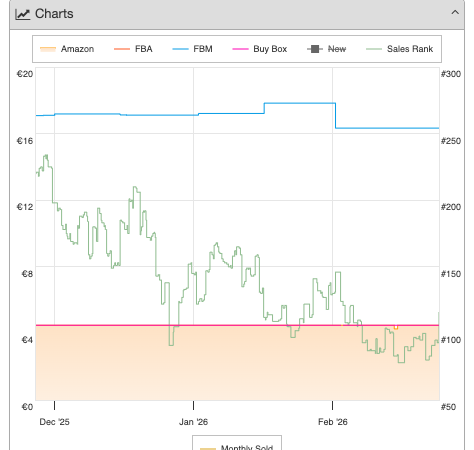Toggle the Monthly Sold legend entry

pos(237,447)
